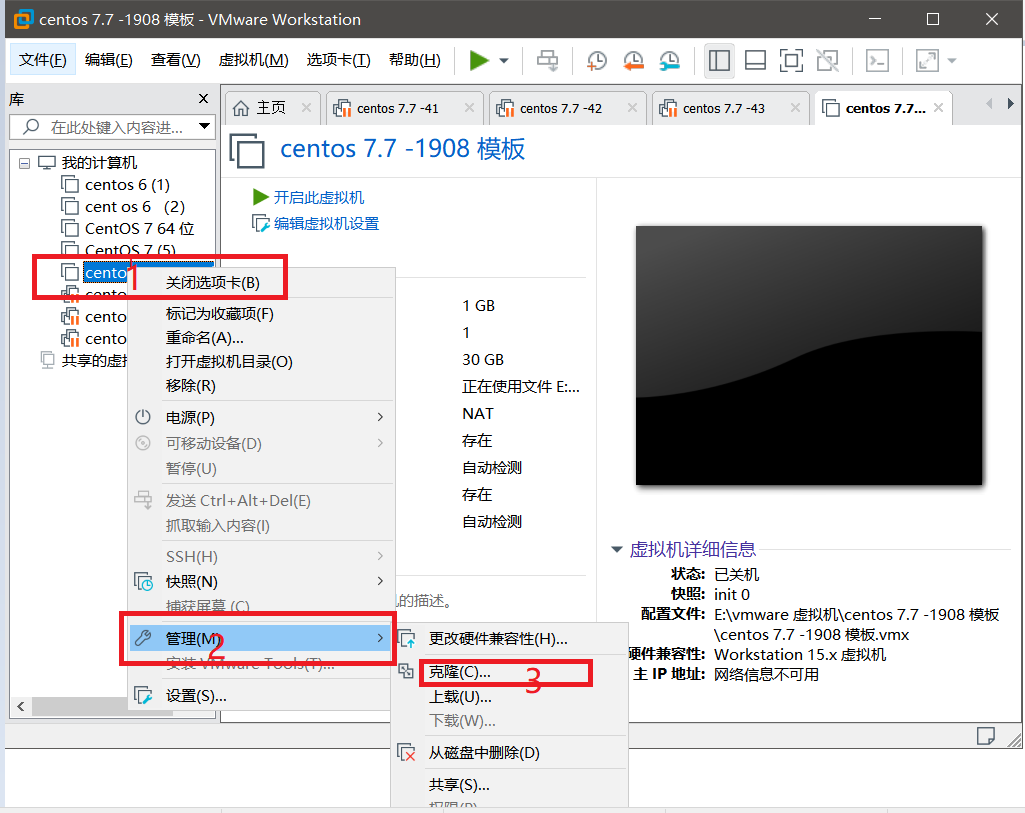Toggle the library sidebar view icon
The height and width of the screenshot is (813, 1025).
coord(719,61)
